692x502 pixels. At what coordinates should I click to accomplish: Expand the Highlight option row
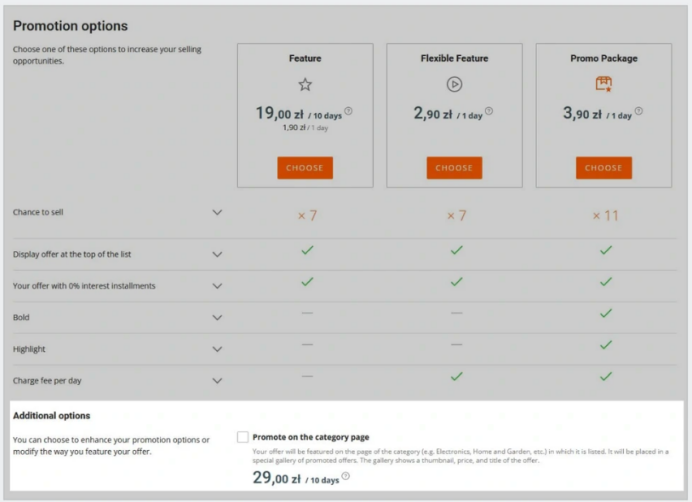pyautogui.click(x=217, y=349)
